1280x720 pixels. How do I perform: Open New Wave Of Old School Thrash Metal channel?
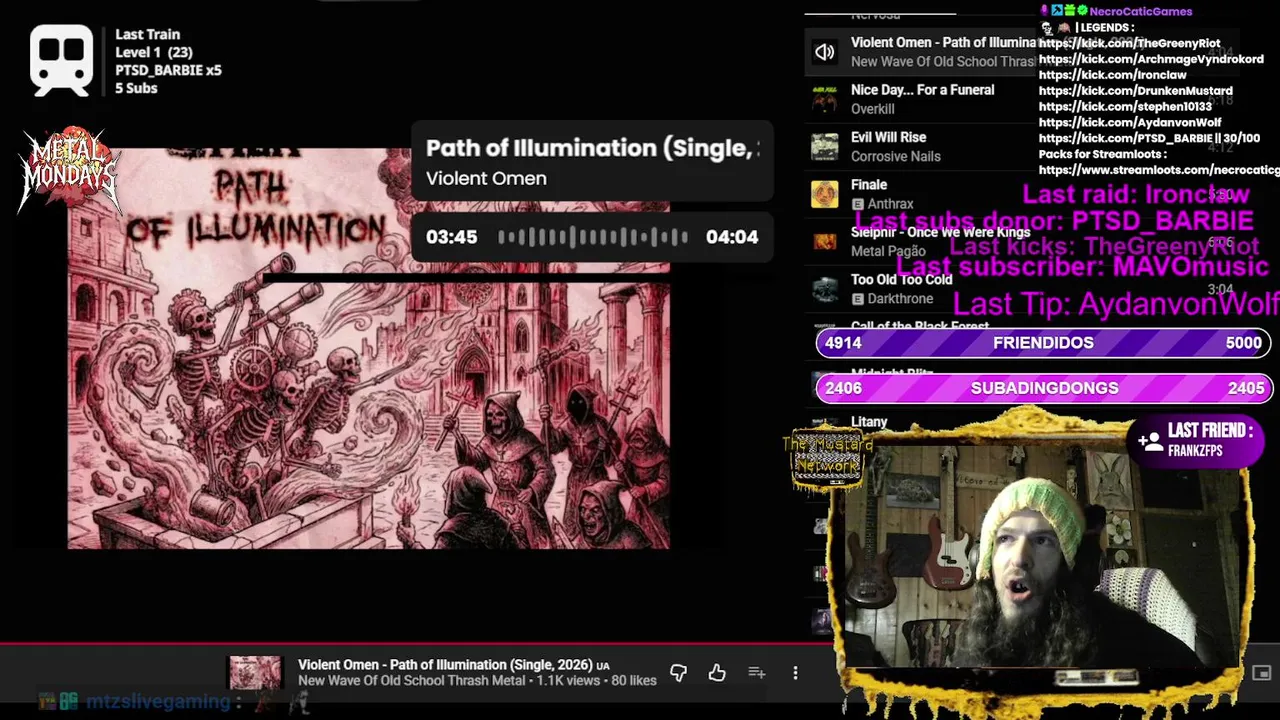[x=411, y=681]
